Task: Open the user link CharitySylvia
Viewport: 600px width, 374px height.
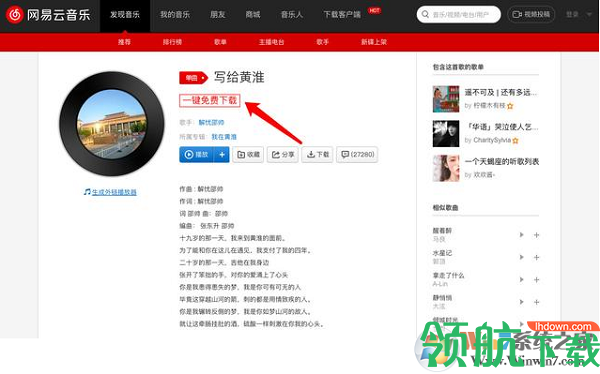Action: pos(492,140)
